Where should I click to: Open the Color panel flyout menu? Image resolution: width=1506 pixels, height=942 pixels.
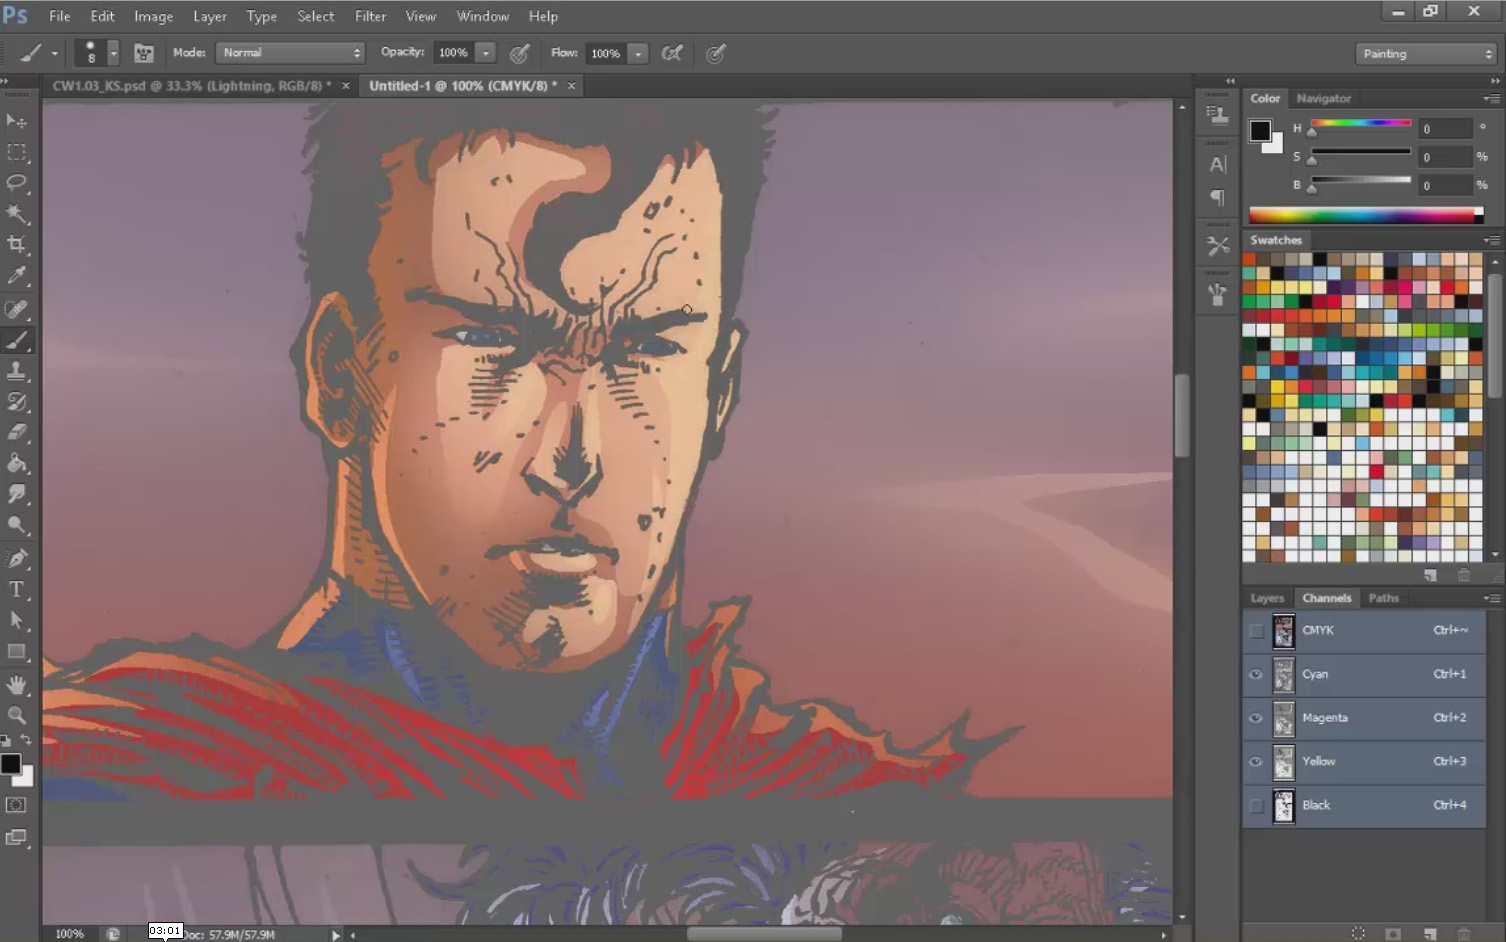(x=1491, y=98)
